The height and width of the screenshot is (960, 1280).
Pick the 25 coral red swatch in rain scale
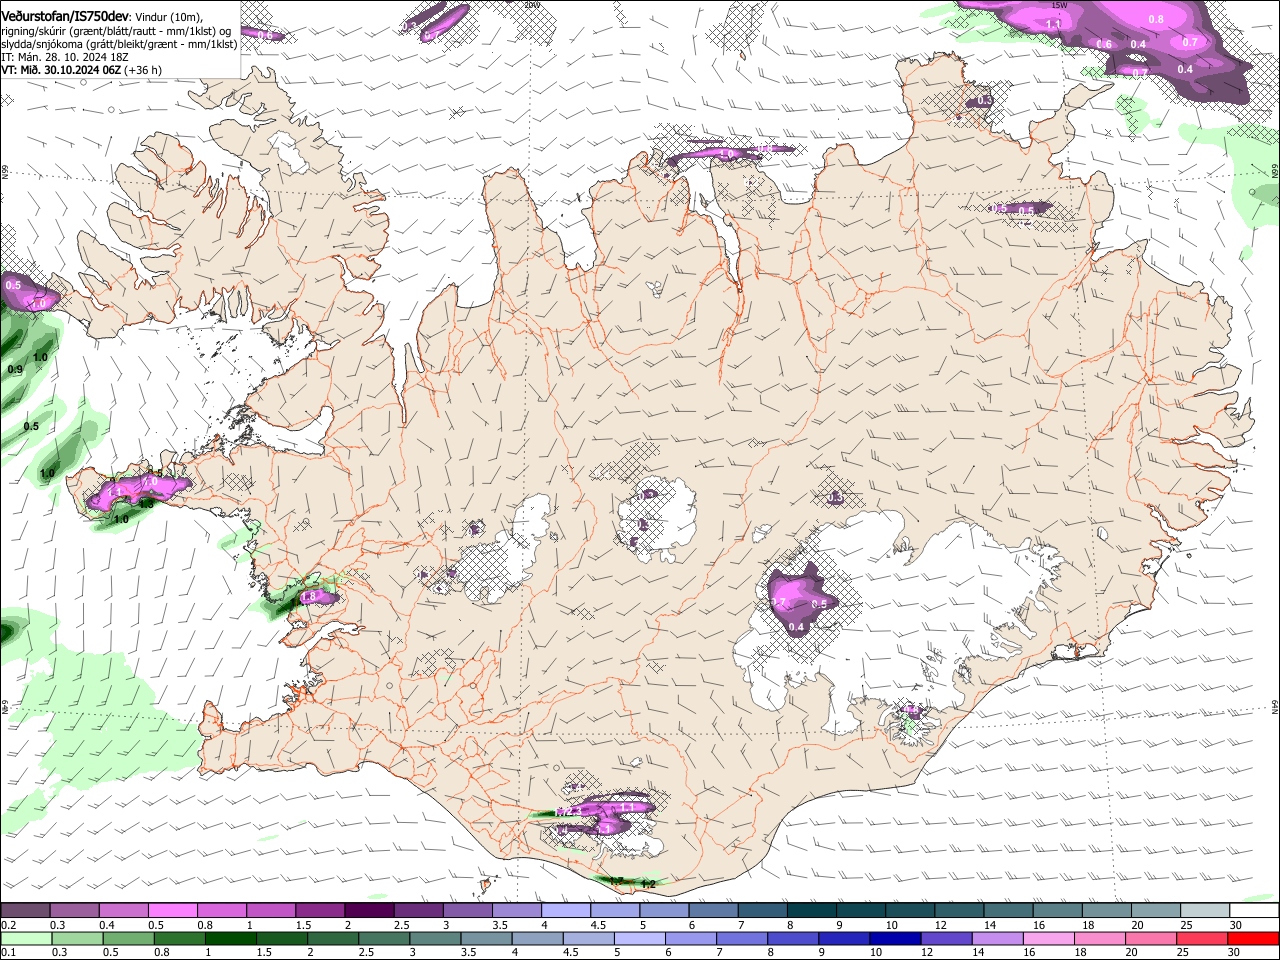pyautogui.click(x=1203, y=939)
